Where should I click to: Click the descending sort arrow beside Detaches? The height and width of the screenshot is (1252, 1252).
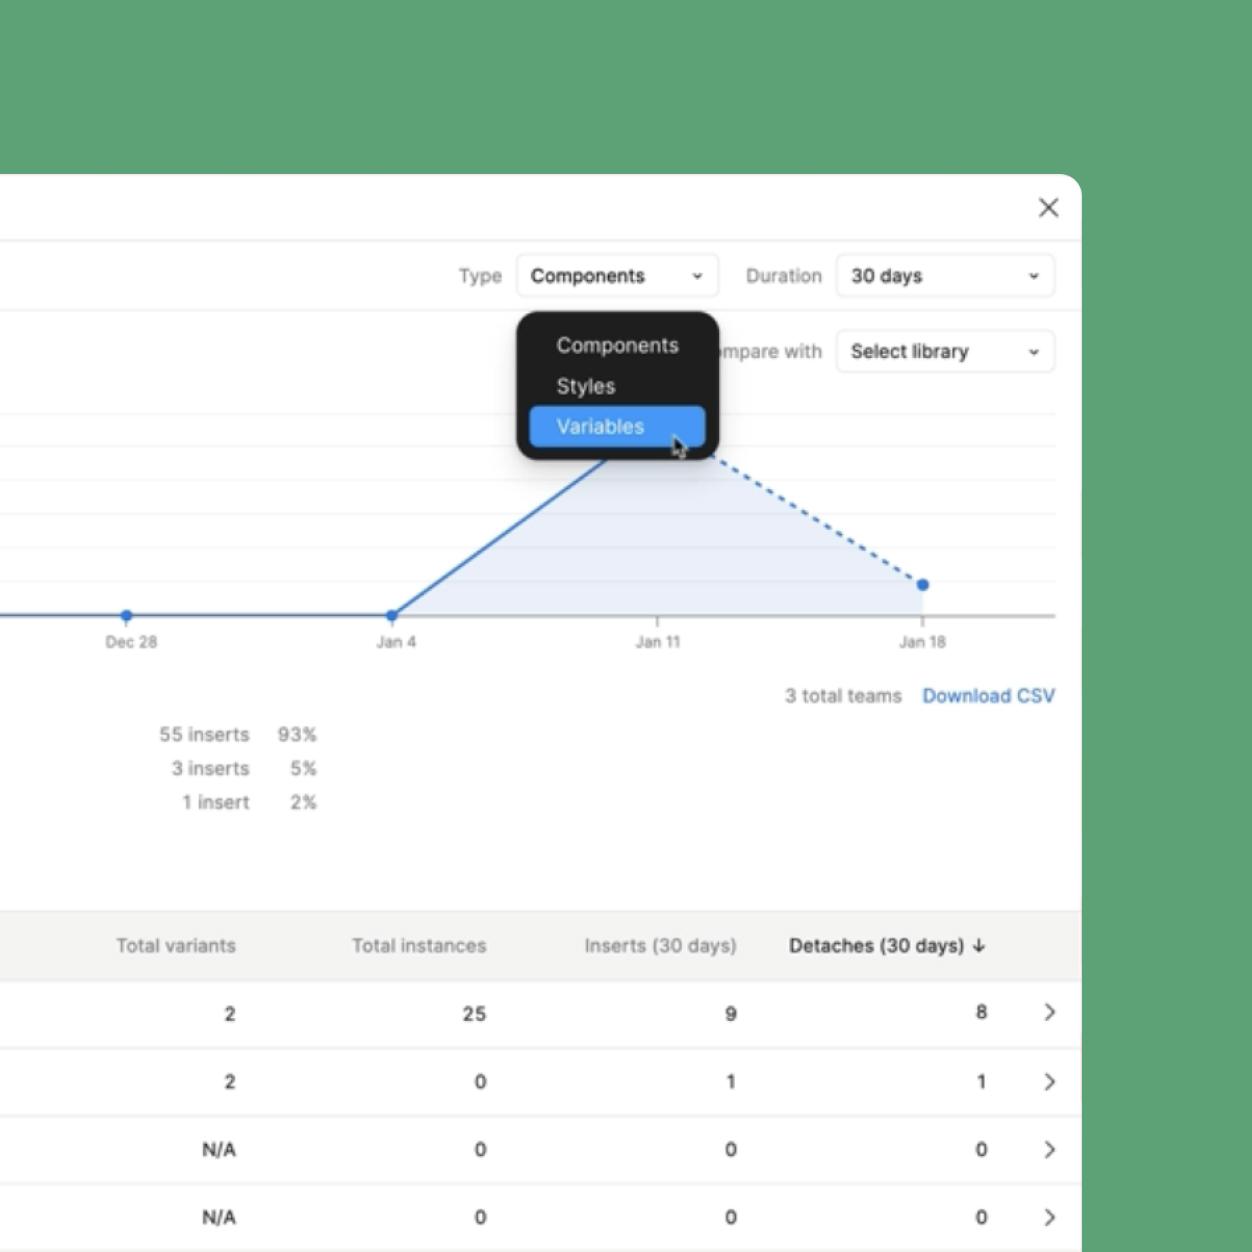[979, 945]
